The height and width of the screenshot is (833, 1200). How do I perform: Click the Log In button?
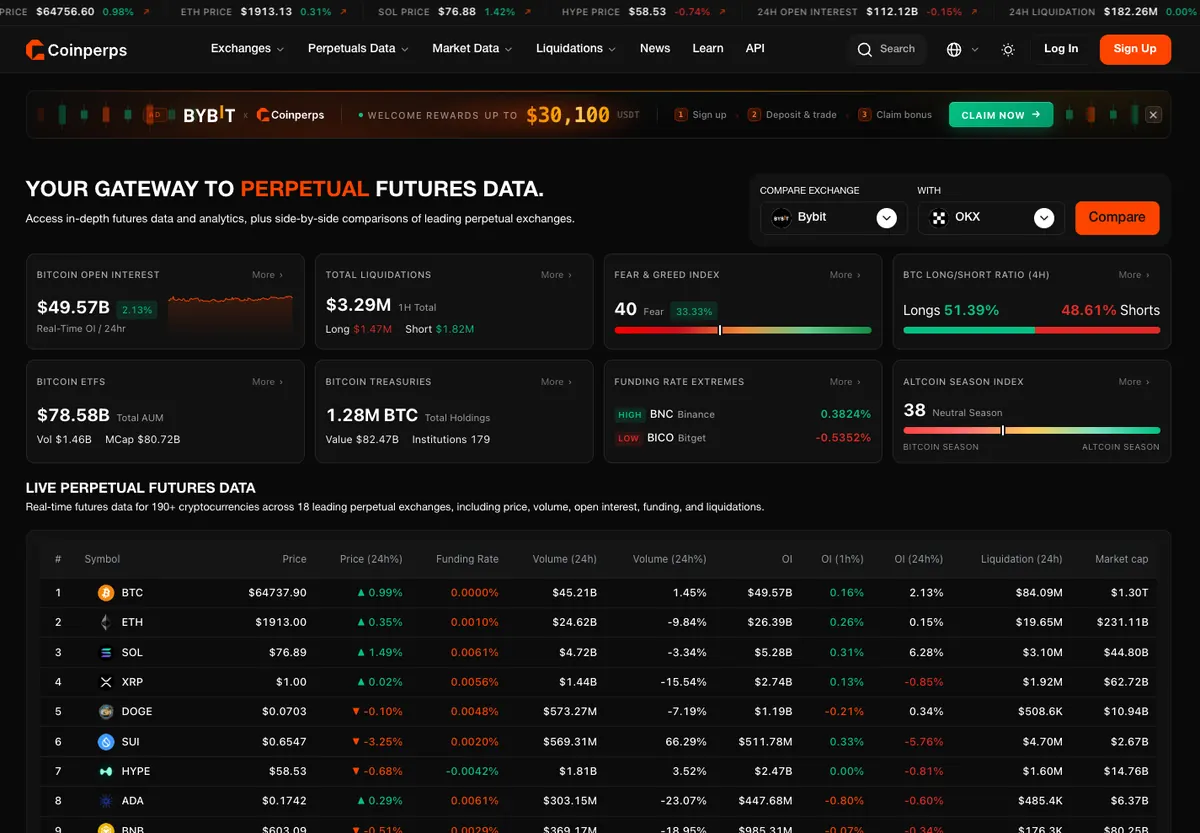1061,49
